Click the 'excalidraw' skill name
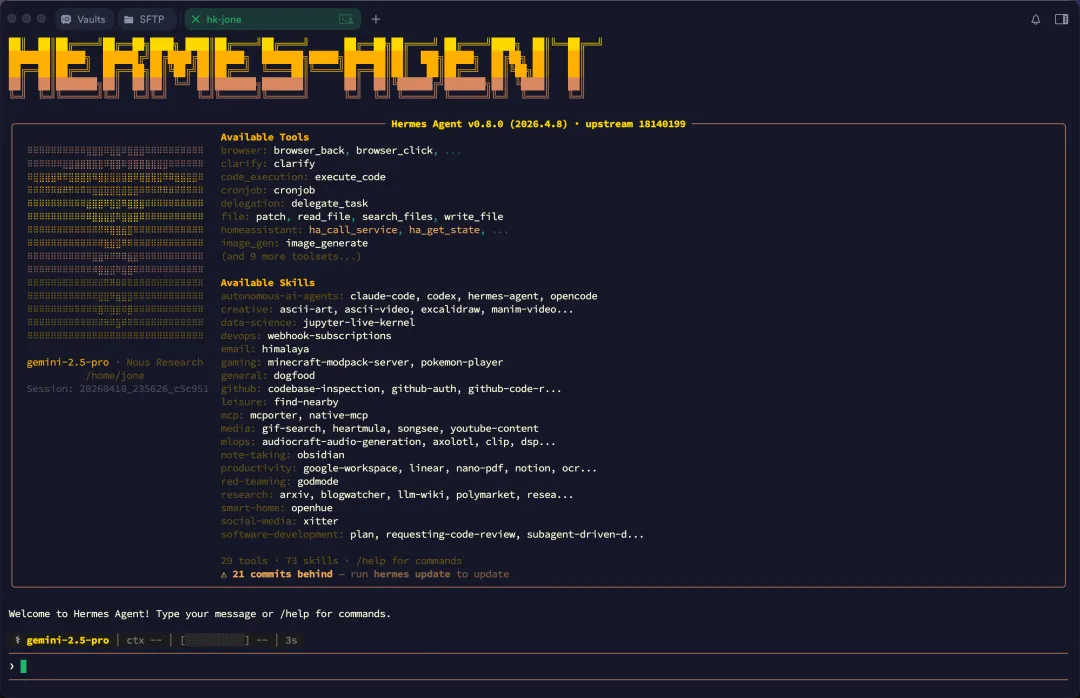This screenshot has width=1080, height=698. pos(450,309)
